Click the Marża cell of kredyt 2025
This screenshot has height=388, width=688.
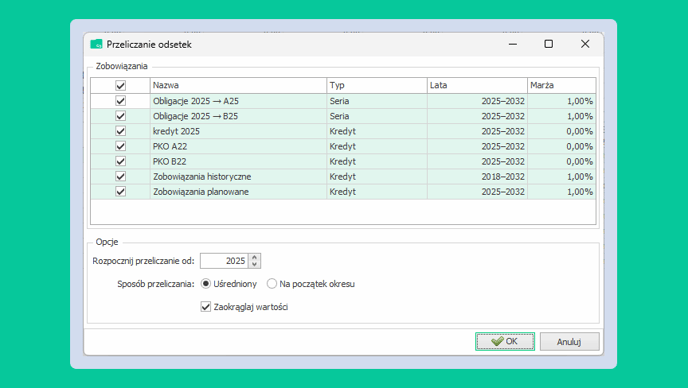562,131
